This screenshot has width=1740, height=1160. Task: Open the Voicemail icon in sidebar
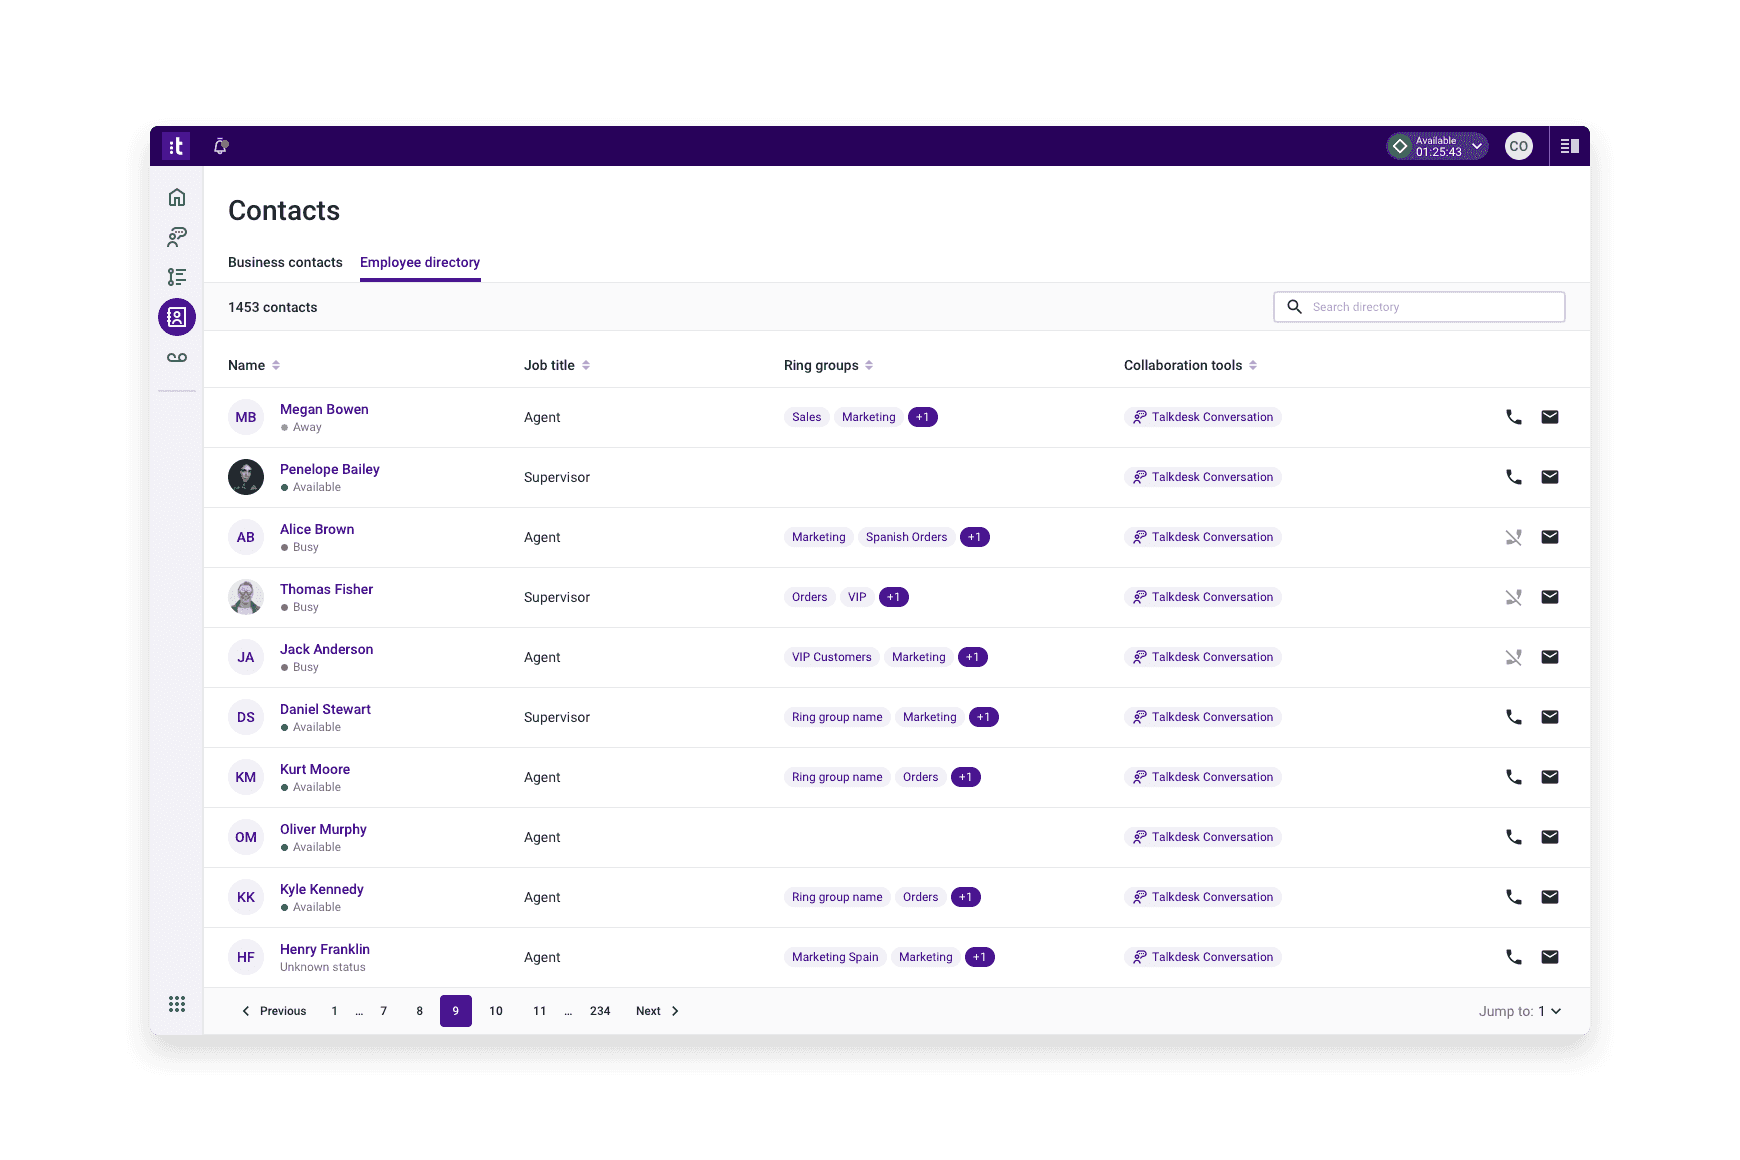pyautogui.click(x=177, y=357)
